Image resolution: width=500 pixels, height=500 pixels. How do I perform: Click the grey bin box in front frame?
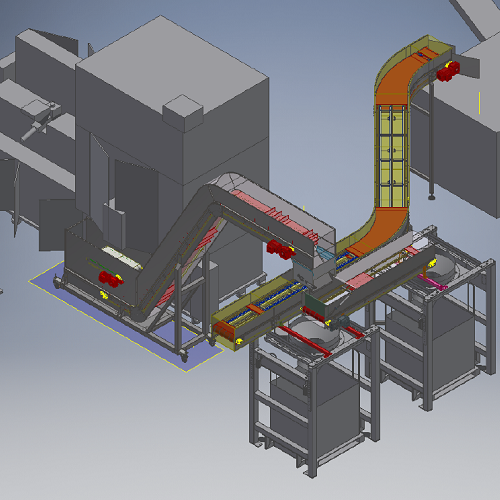[x=315, y=417]
